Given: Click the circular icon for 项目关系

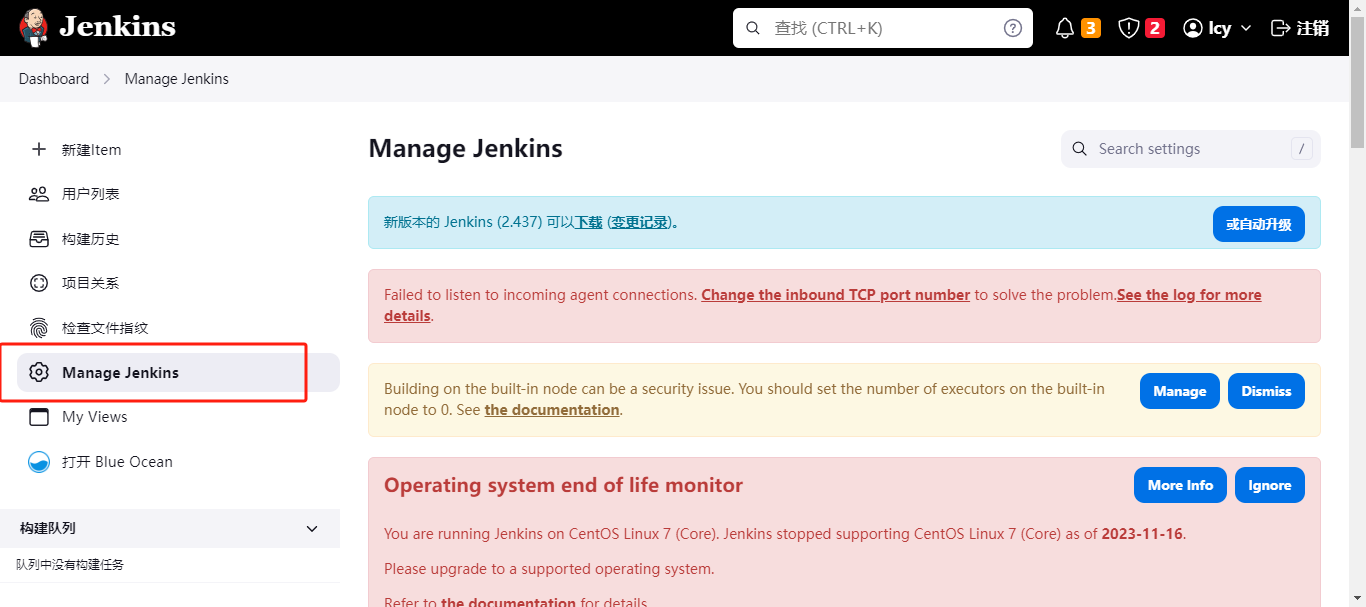Looking at the screenshot, I should click(39, 283).
